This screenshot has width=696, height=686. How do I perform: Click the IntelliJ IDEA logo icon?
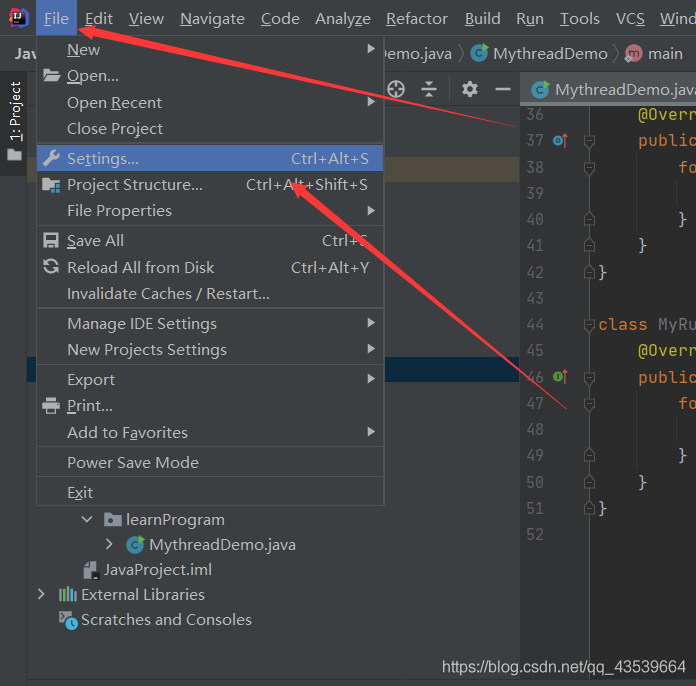(19, 18)
